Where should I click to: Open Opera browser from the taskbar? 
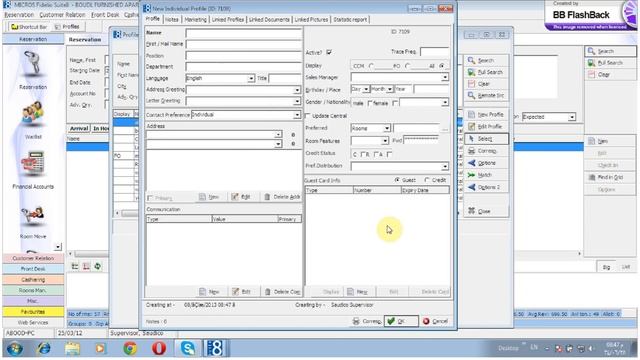[x=159, y=349]
